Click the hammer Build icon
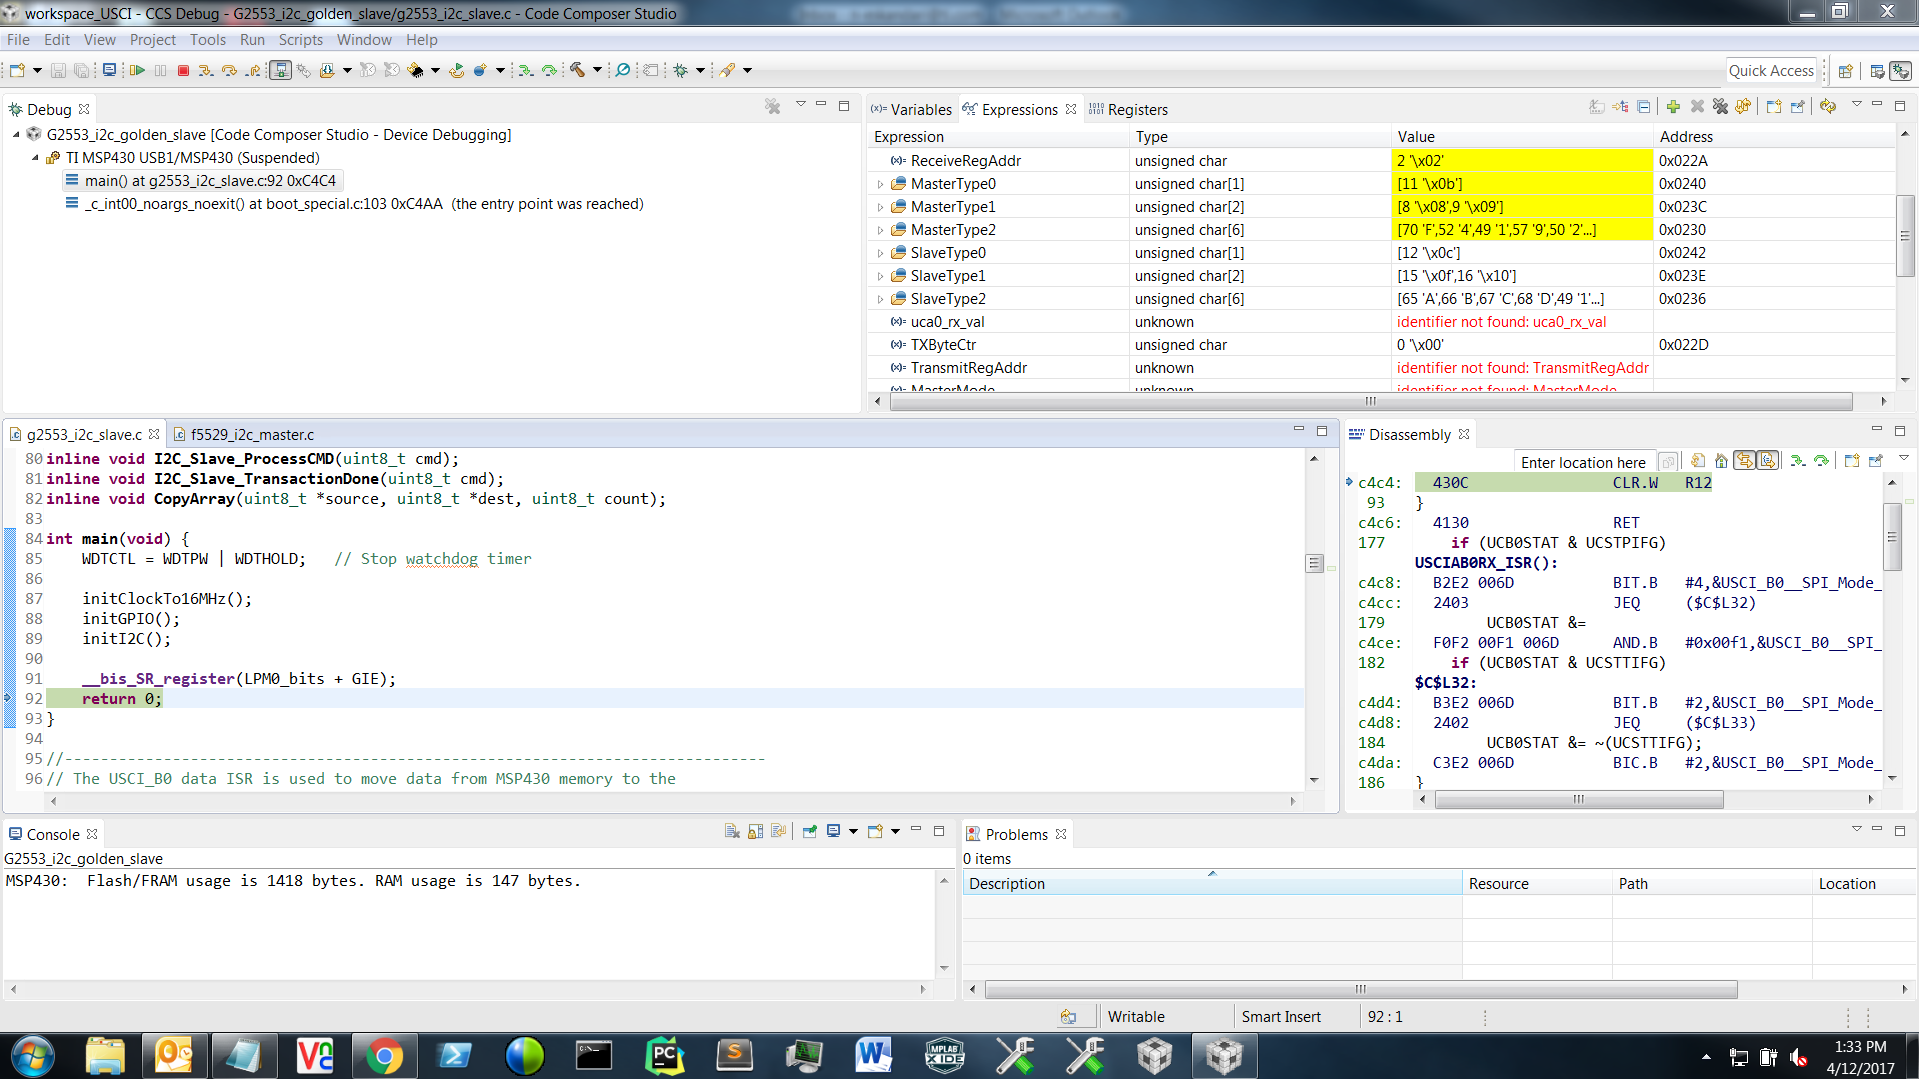 (x=577, y=70)
